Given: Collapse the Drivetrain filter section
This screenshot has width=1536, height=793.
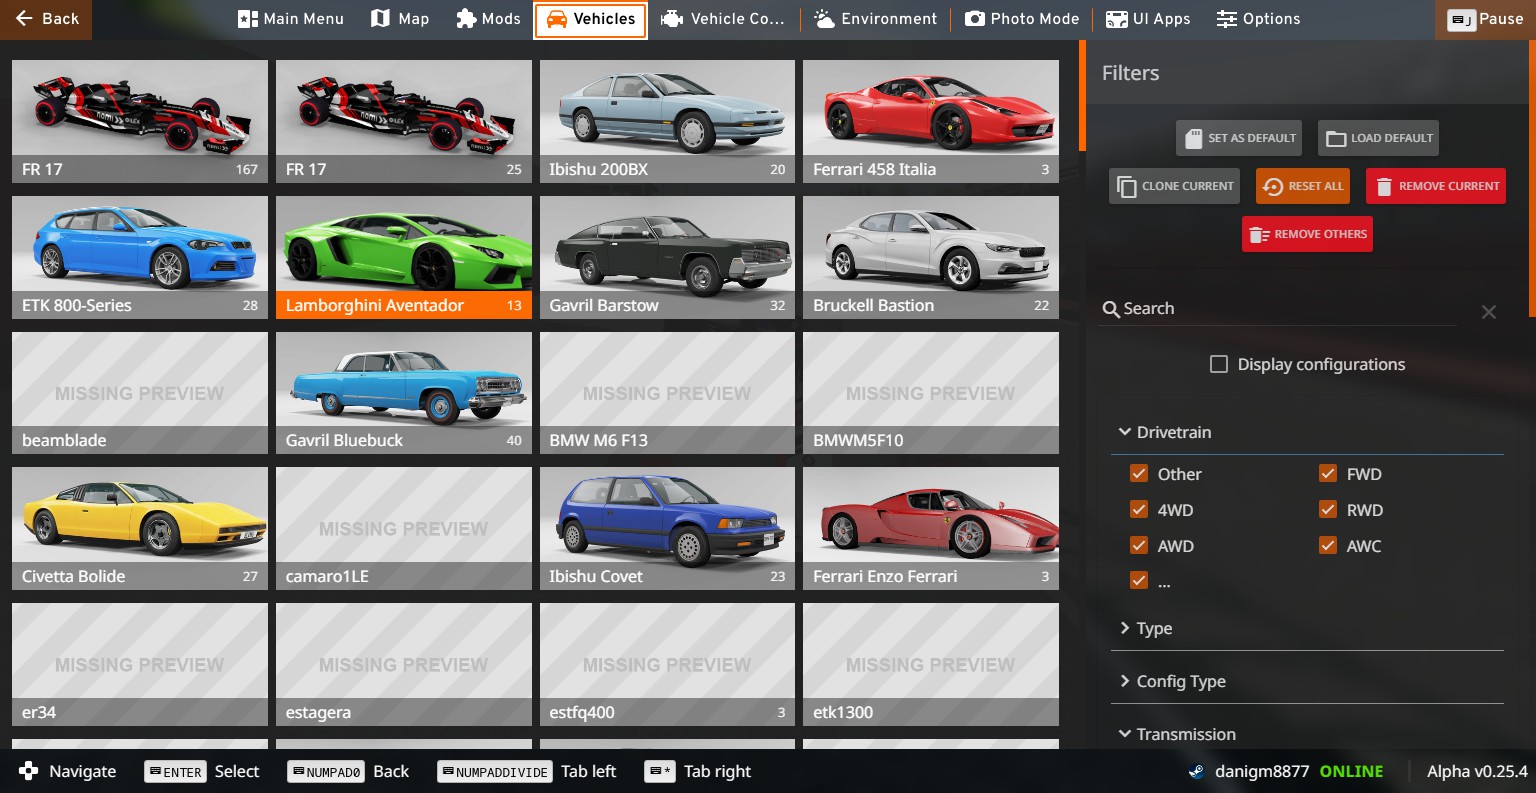Looking at the screenshot, I should [x=1307, y=432].
